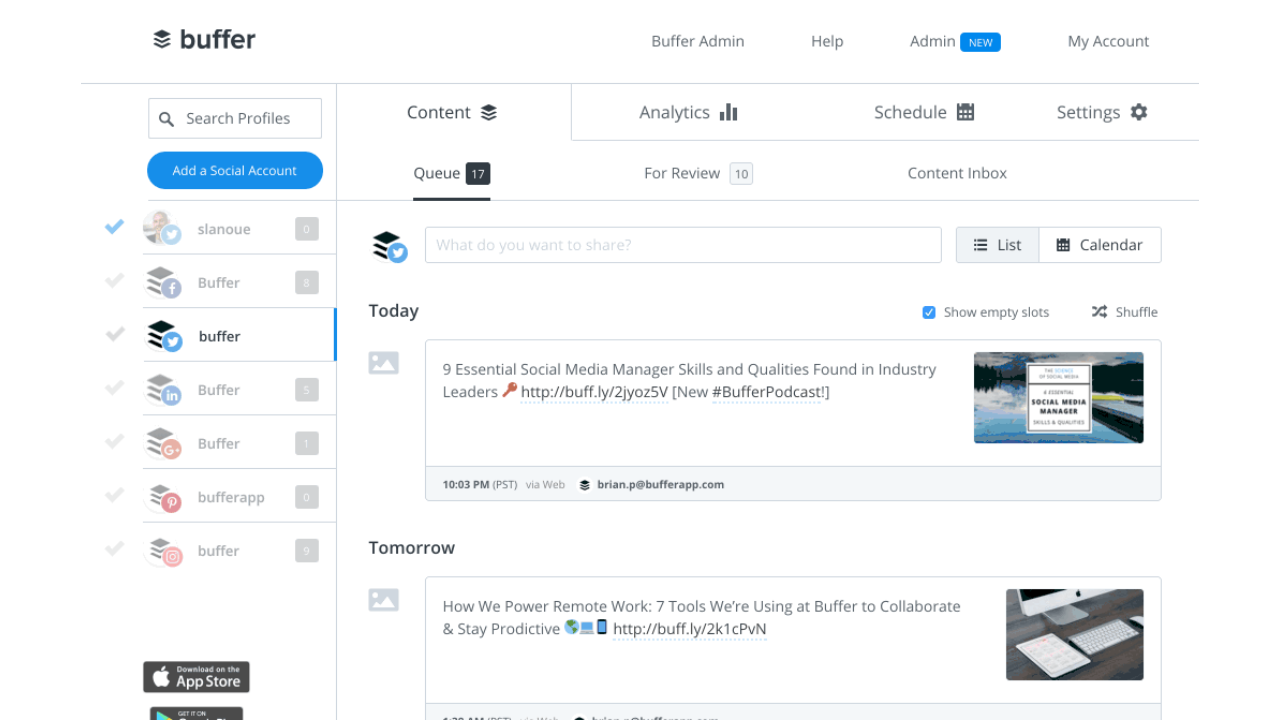Click the Tomorrow heading

(412, 548)
